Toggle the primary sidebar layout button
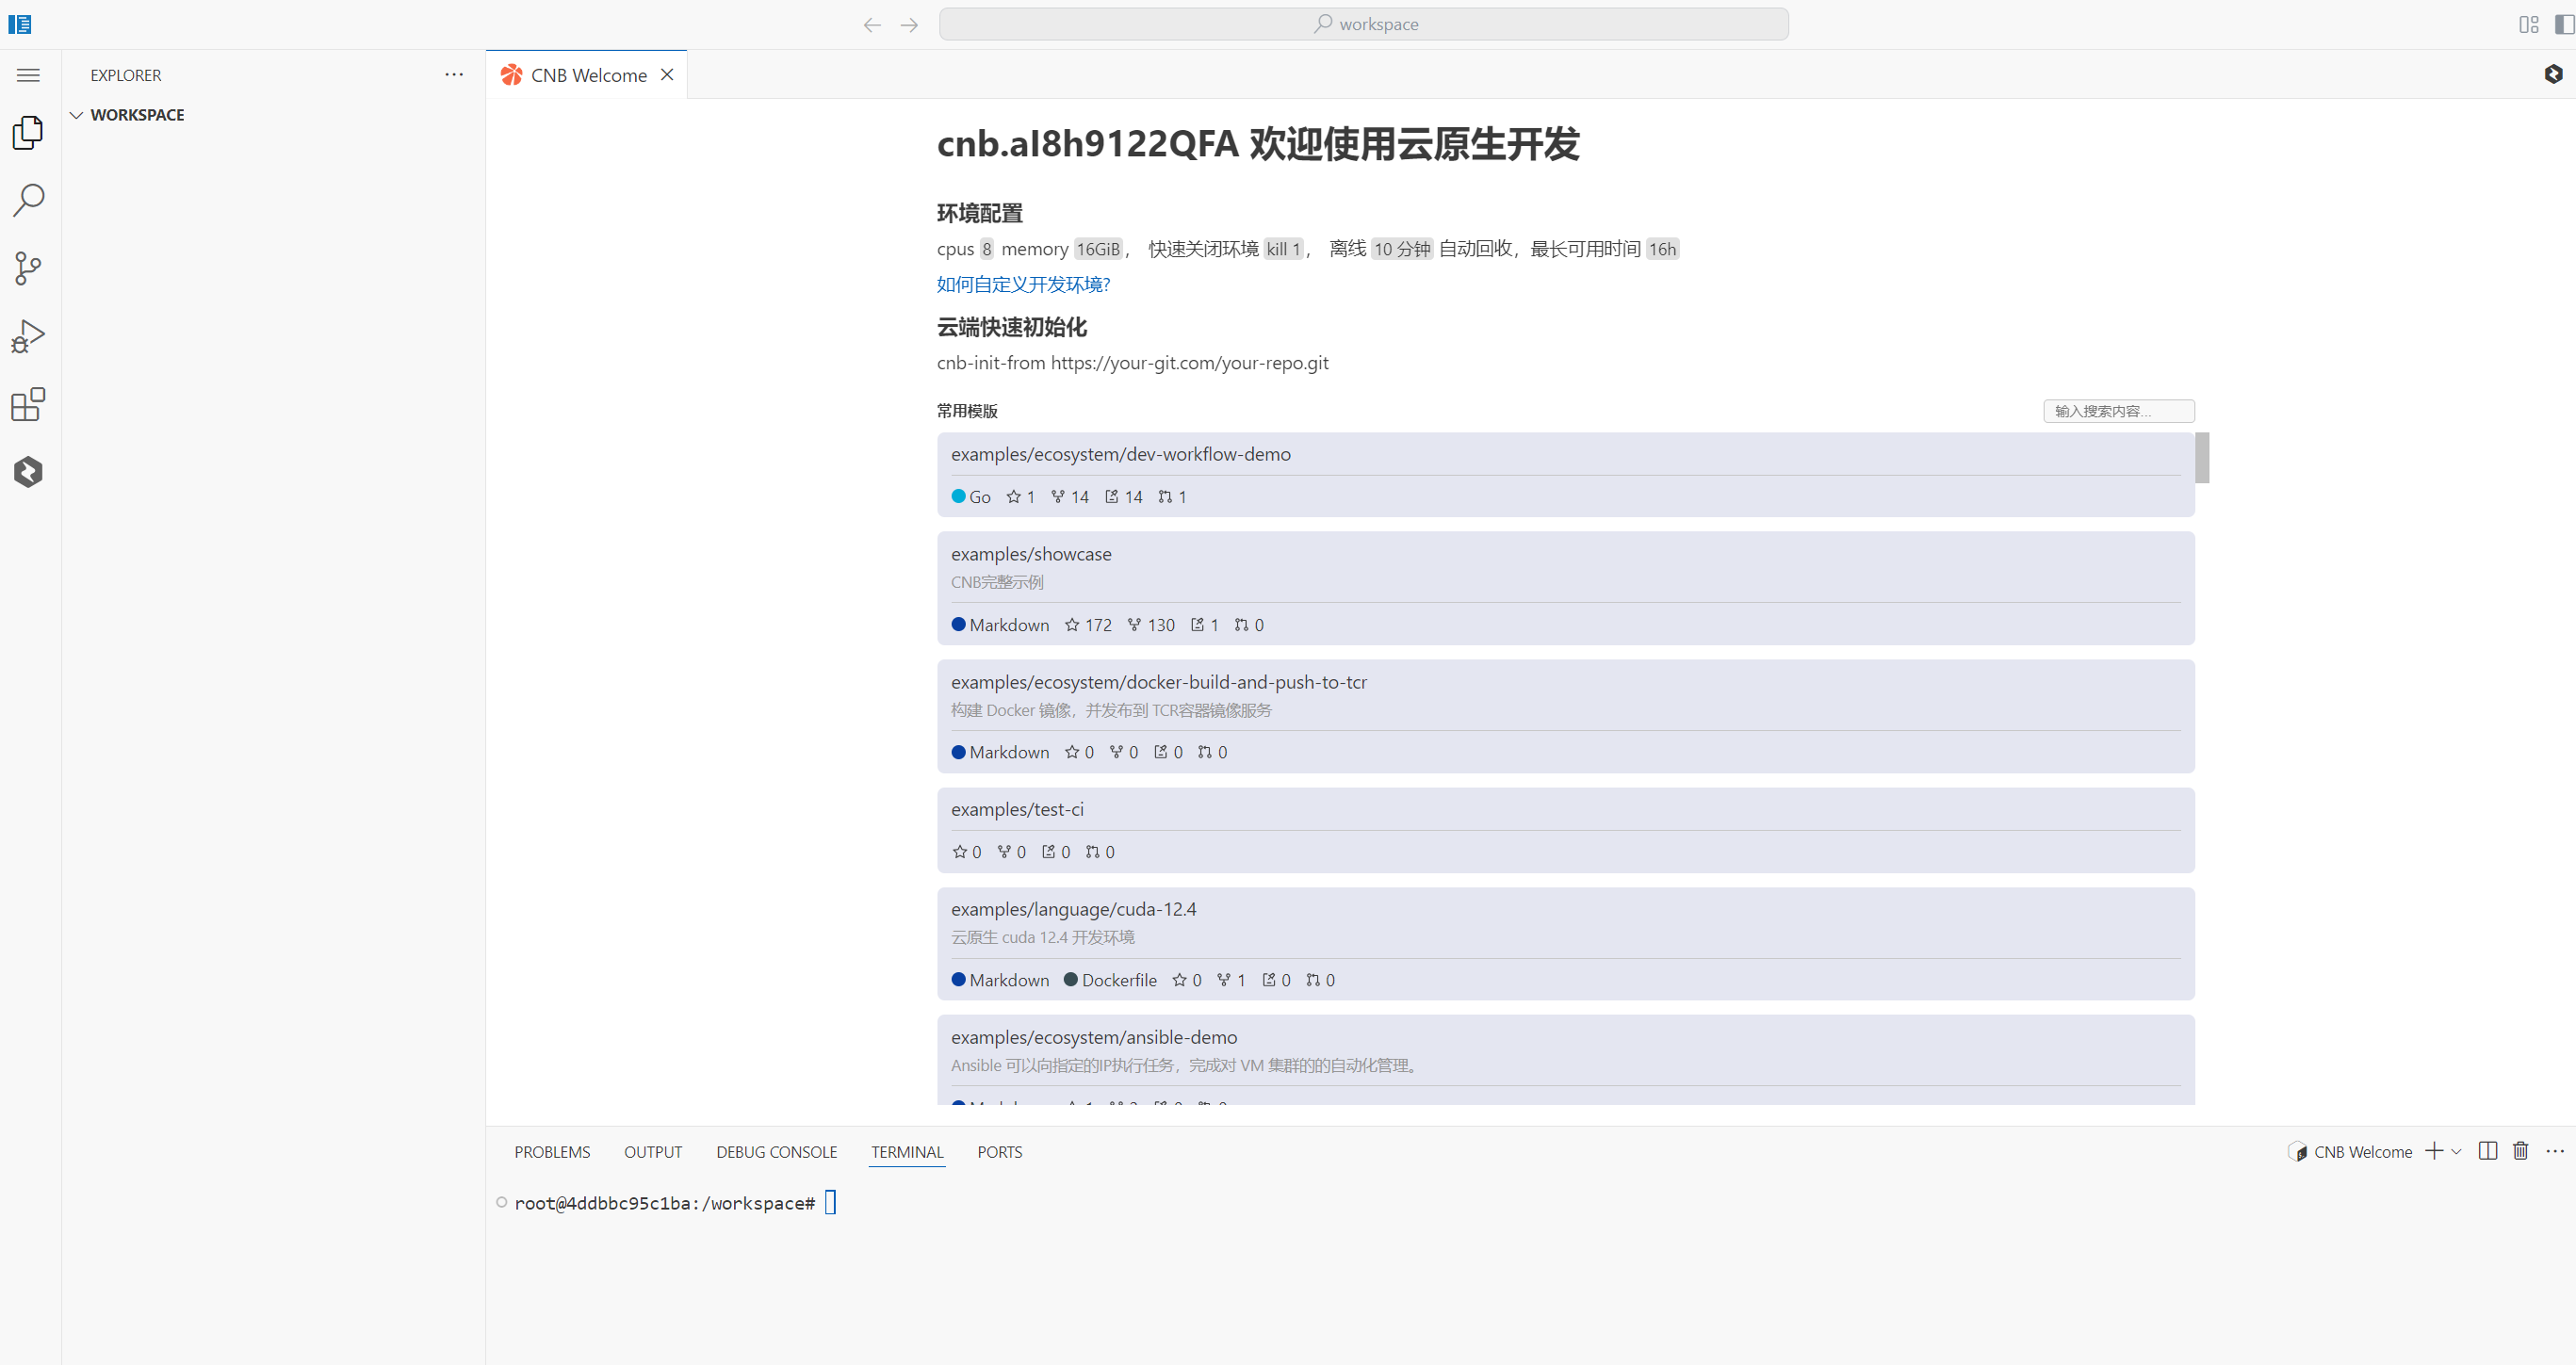Screen dimensions: 2576x1365 pyautogui.click(x=2564, y=24)
